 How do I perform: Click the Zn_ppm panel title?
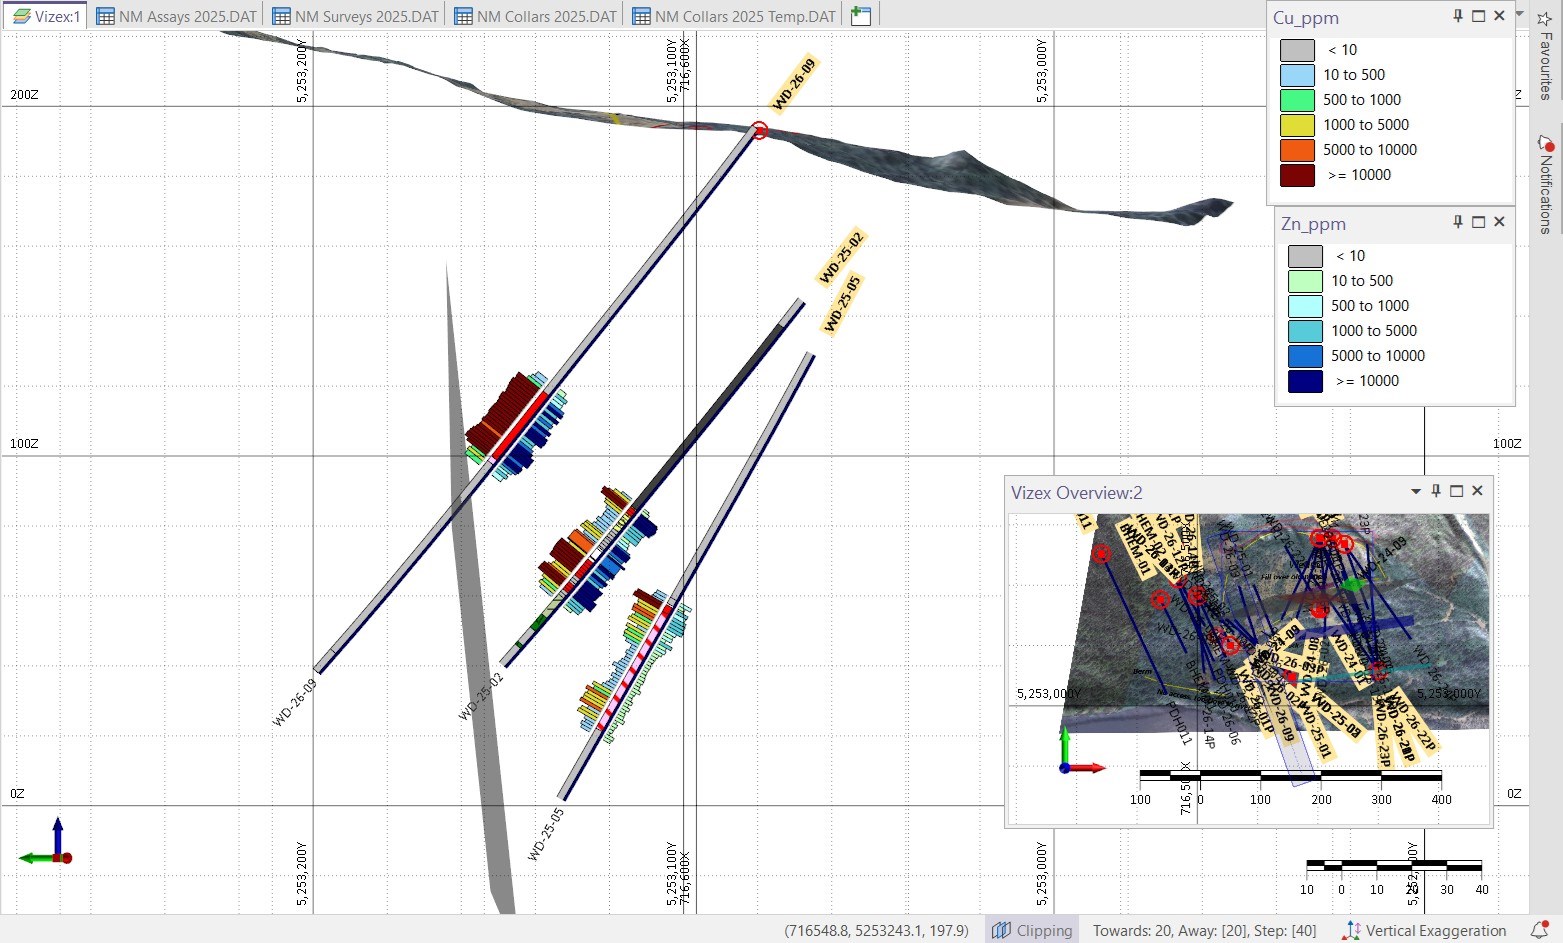coord(1313,224)
